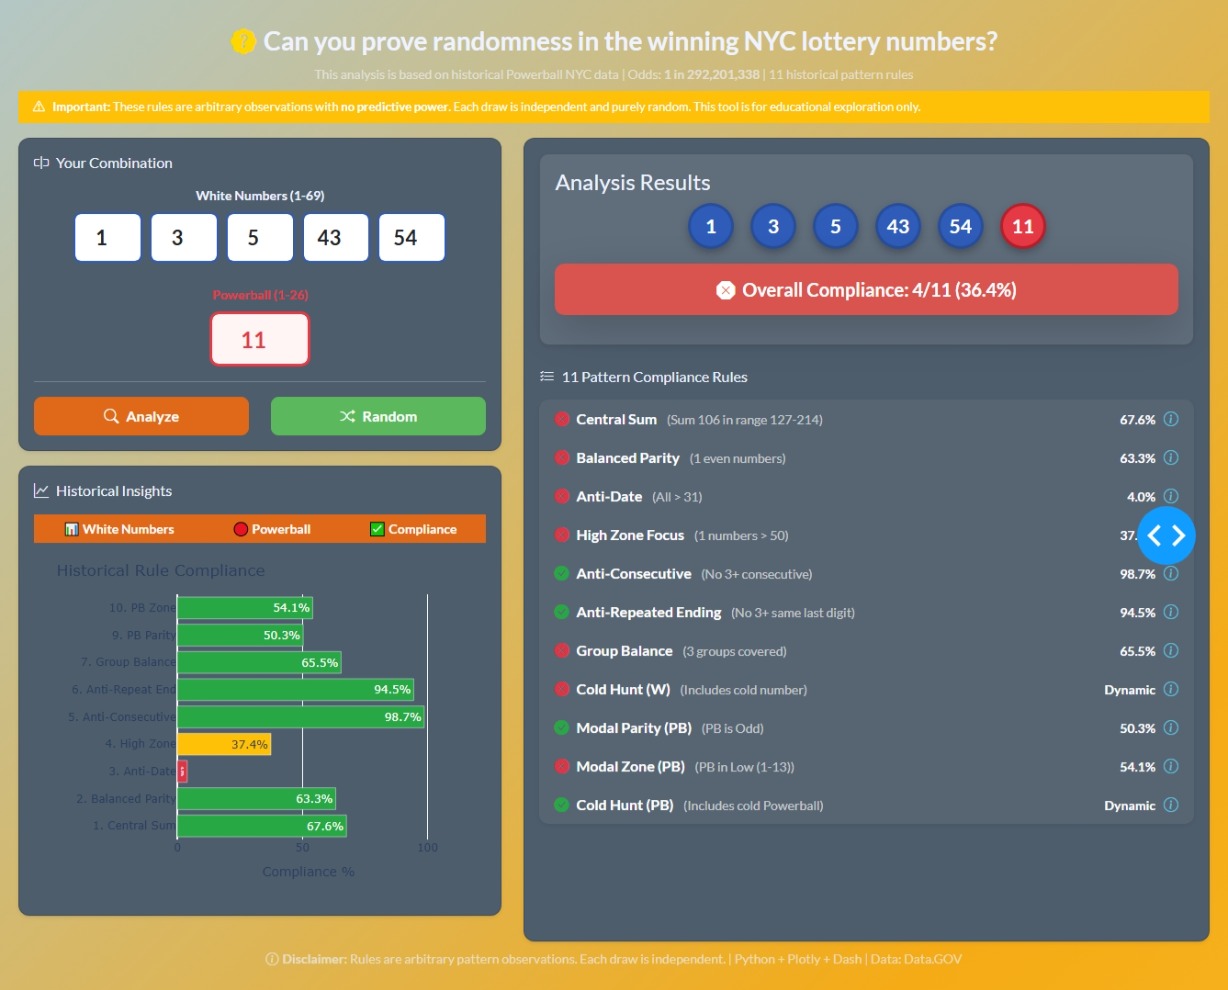The width and height of the screenshot is (1228, 990).
Task: Click the red fail icon beside Modal Zone (PB)
Action: [562, 766]
